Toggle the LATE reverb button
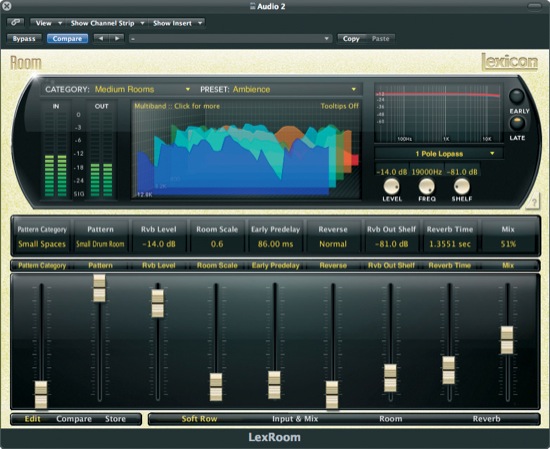This screenshot has width=550, height=449. pyautogui.click(x=517, y=123)
